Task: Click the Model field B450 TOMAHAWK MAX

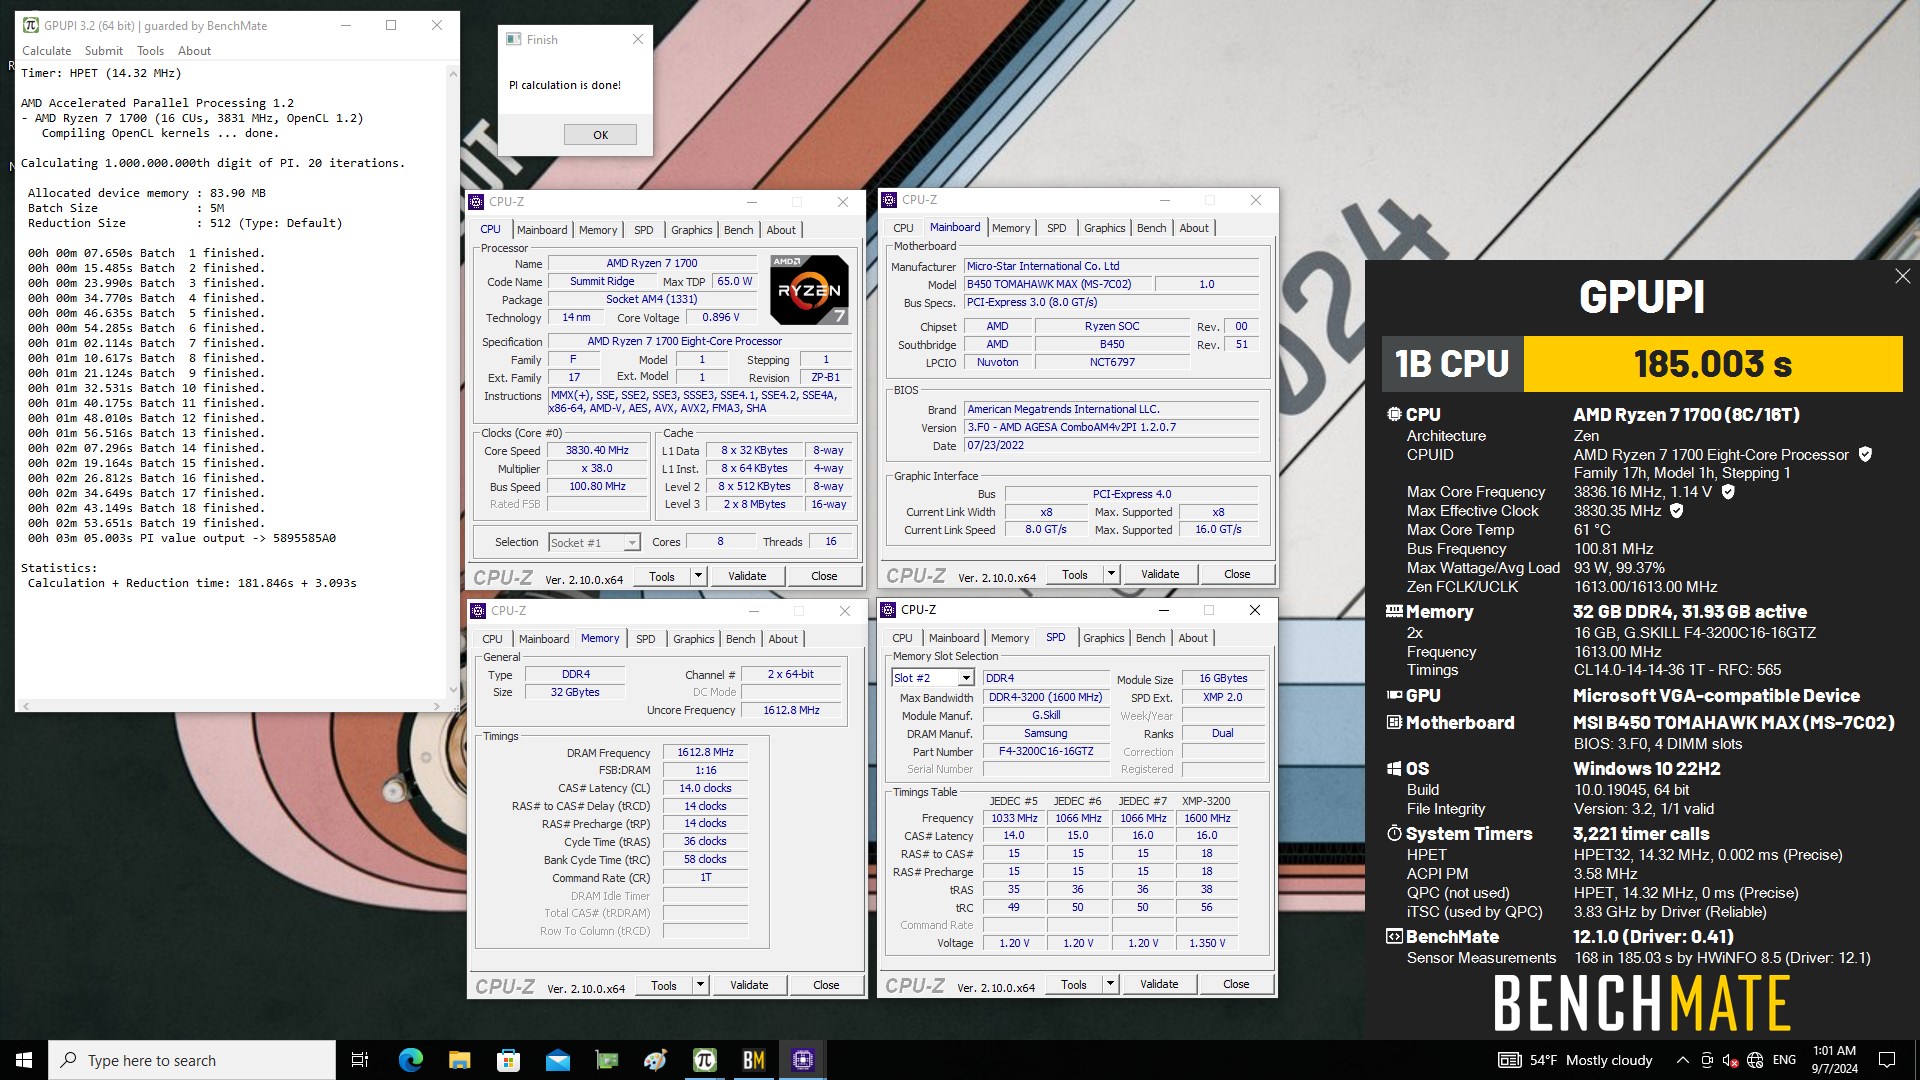Action: pos(1058,284)
